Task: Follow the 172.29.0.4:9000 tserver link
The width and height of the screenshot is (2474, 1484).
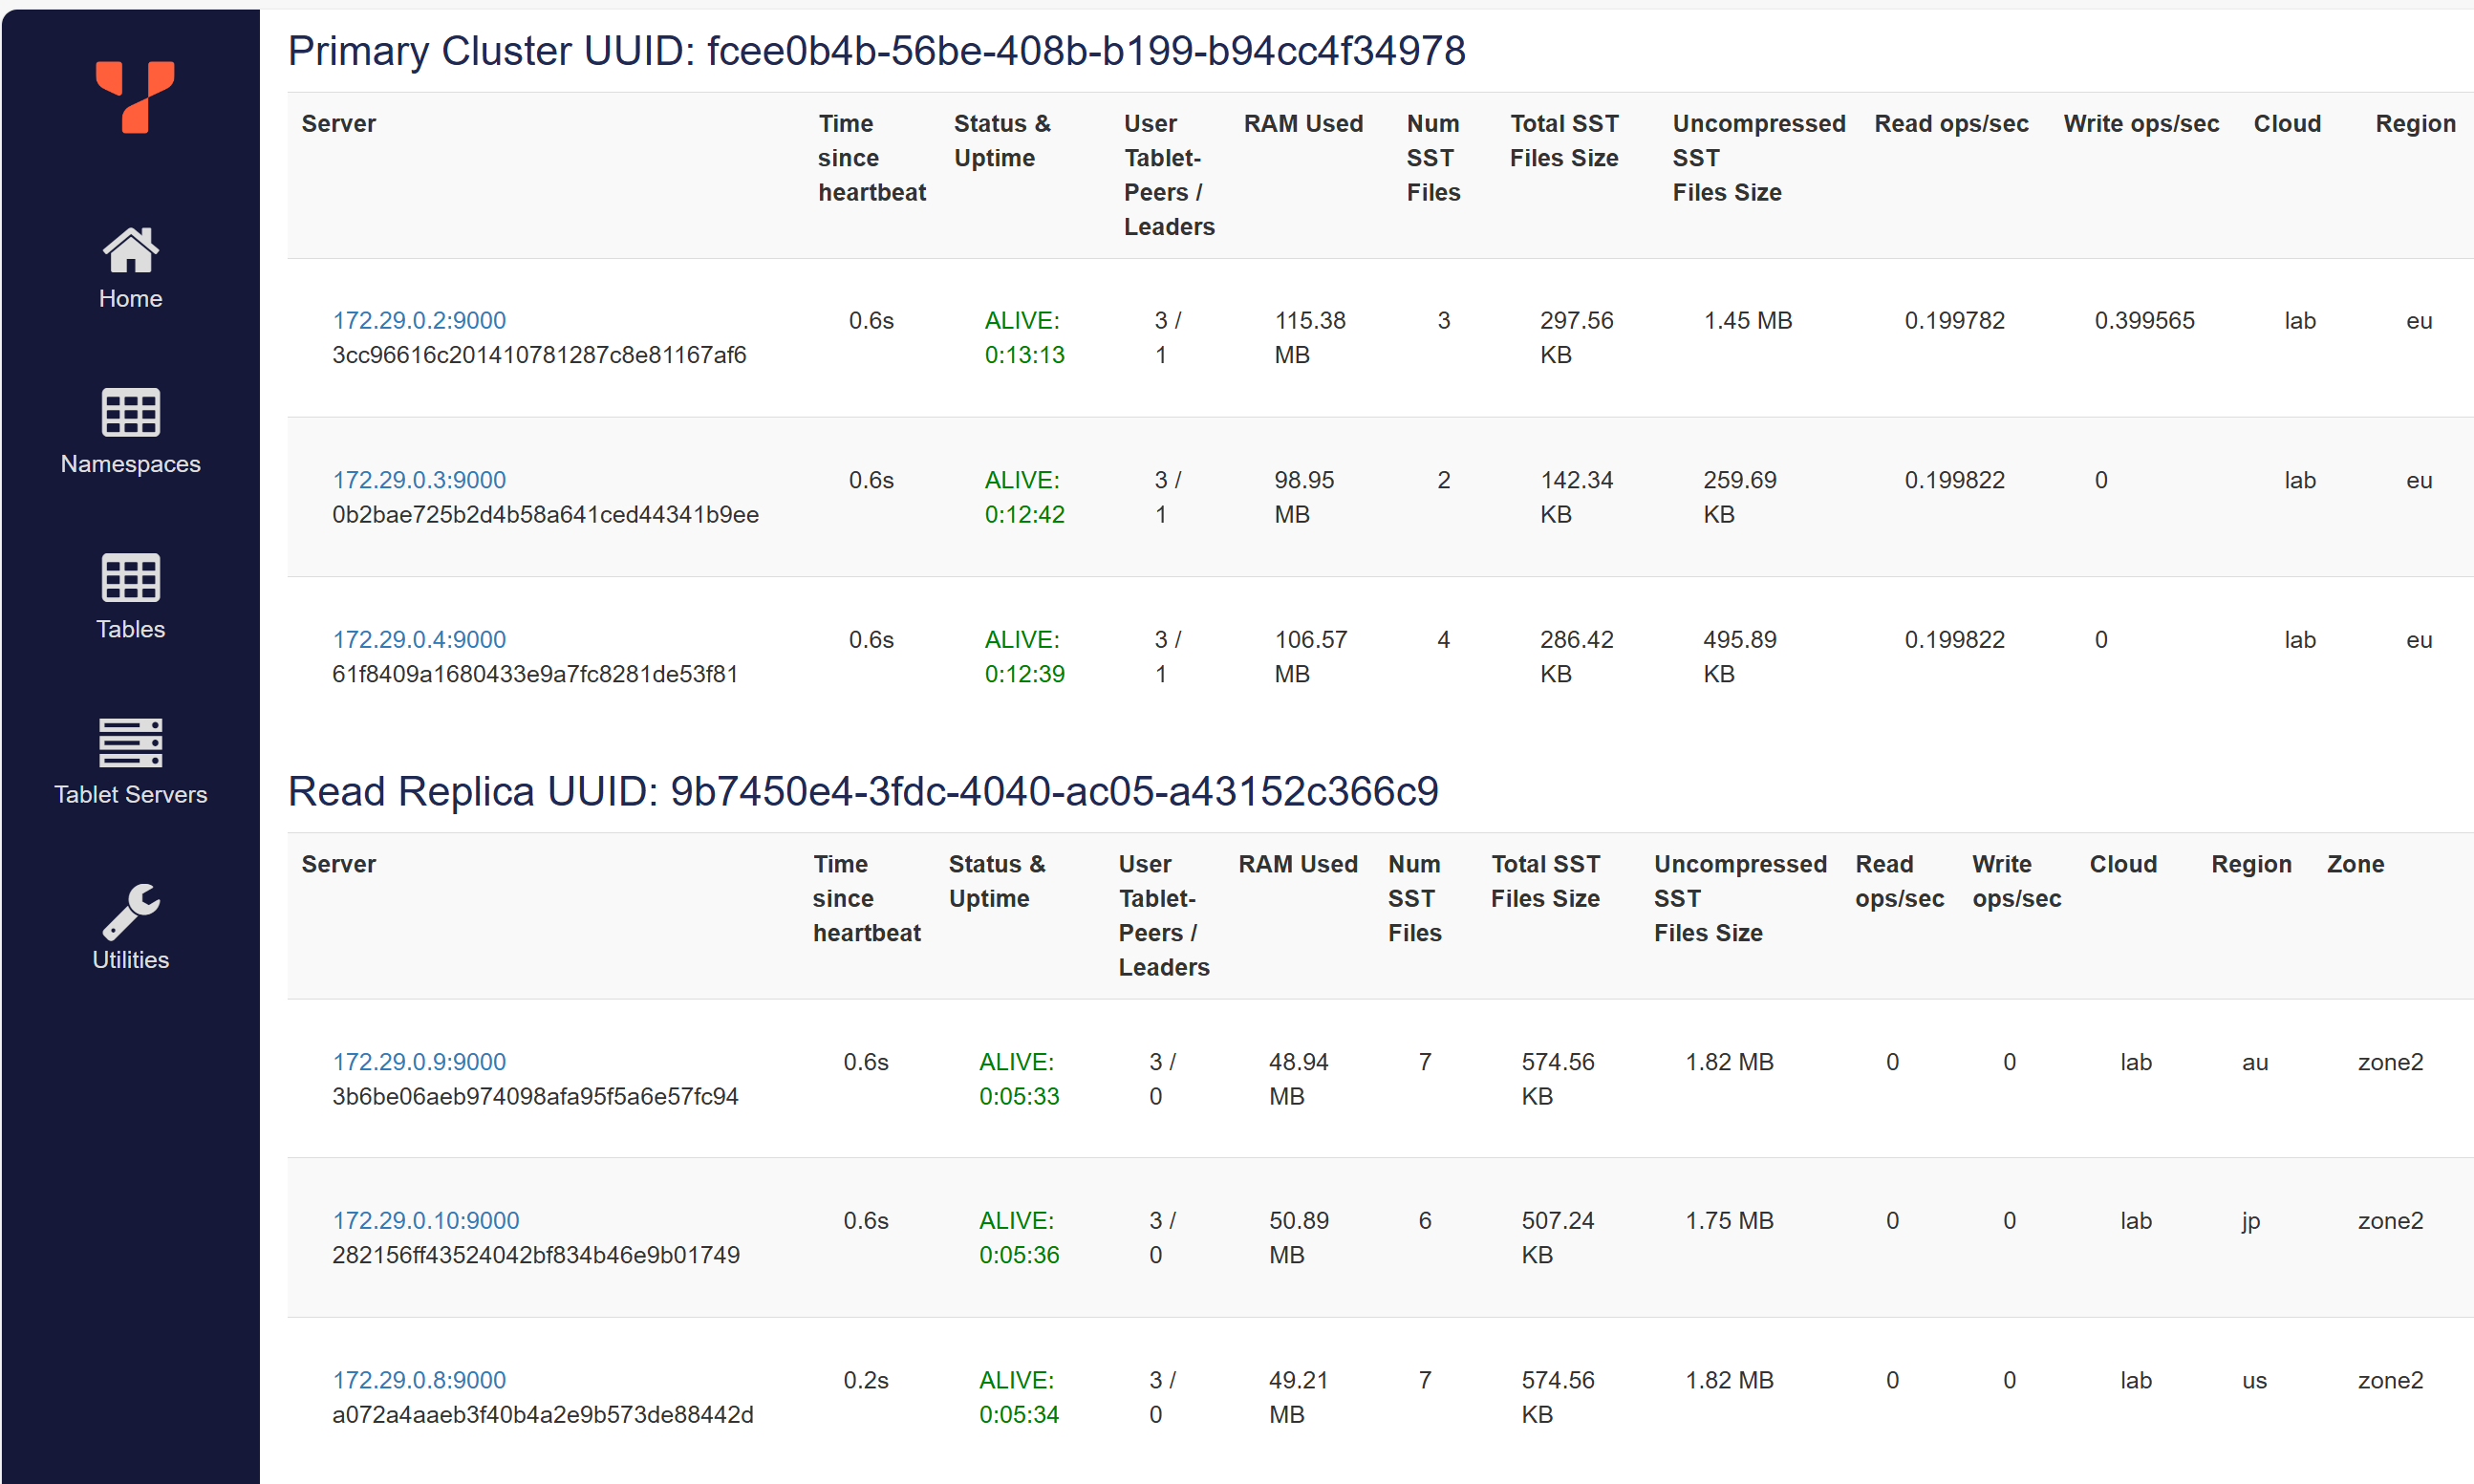Action: 419,639
